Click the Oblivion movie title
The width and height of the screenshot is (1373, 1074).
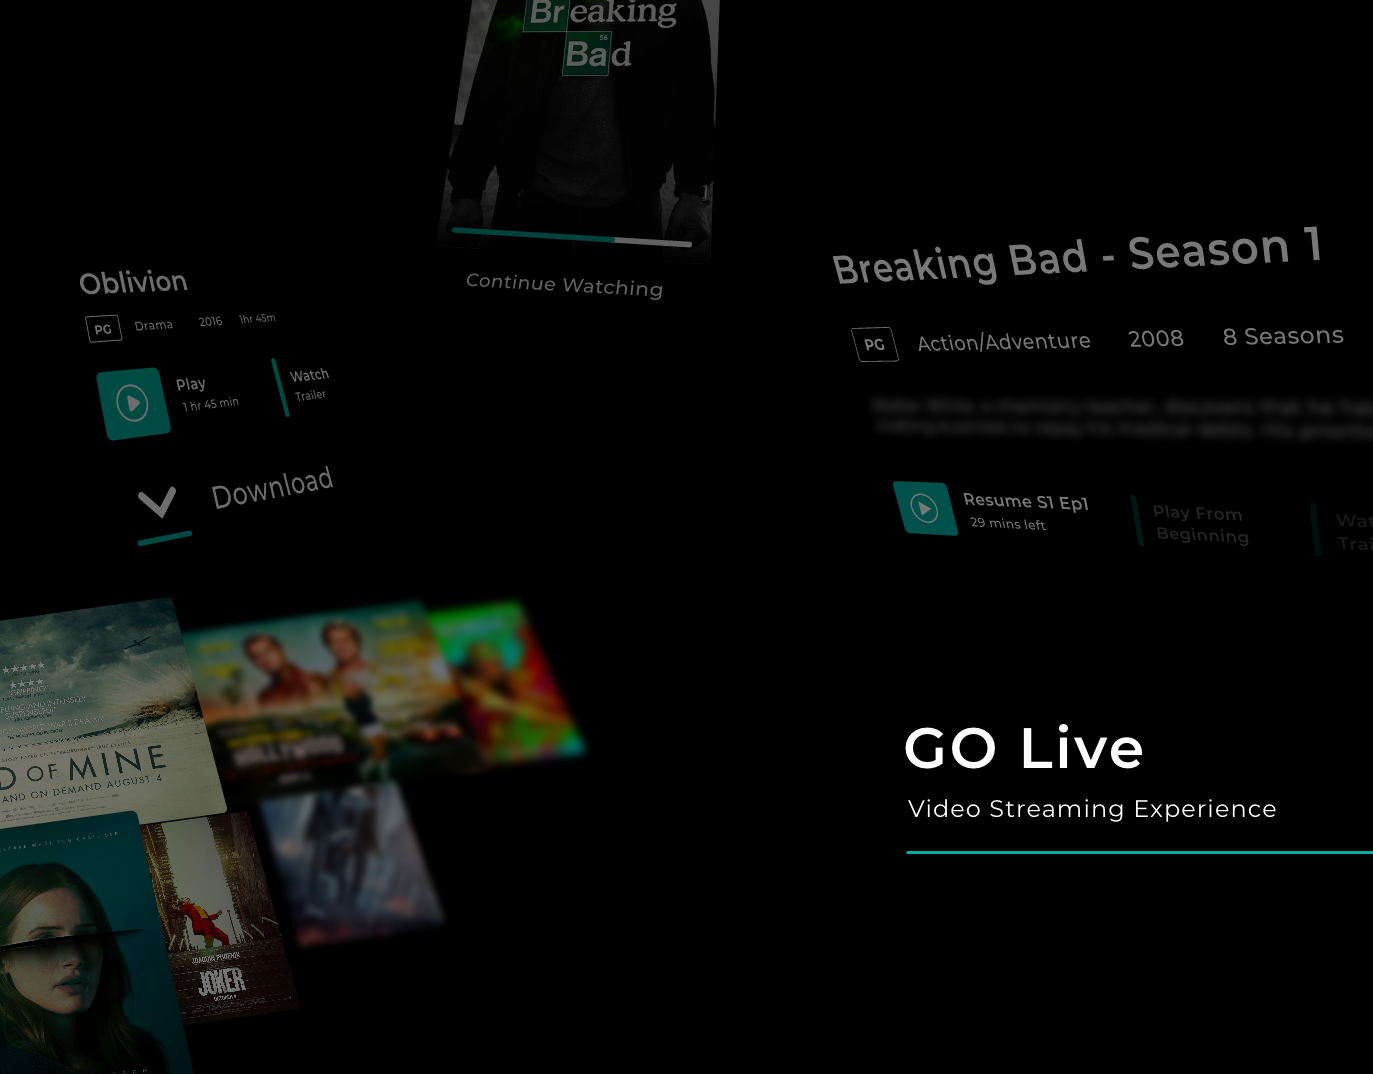pyautogui.click(x=133, y=282)
